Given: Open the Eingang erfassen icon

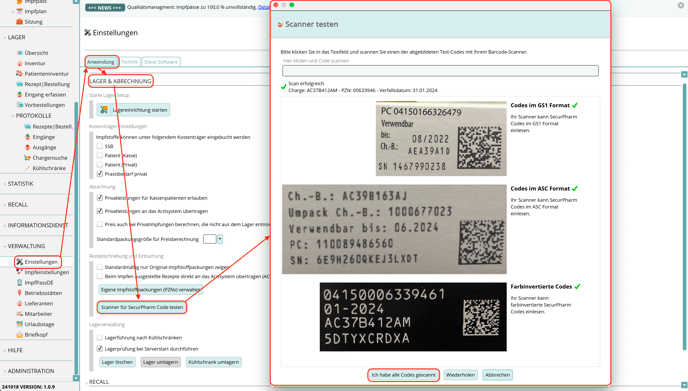Looking at the screenshot, I should pyautogui.click(x=19, y=94).
